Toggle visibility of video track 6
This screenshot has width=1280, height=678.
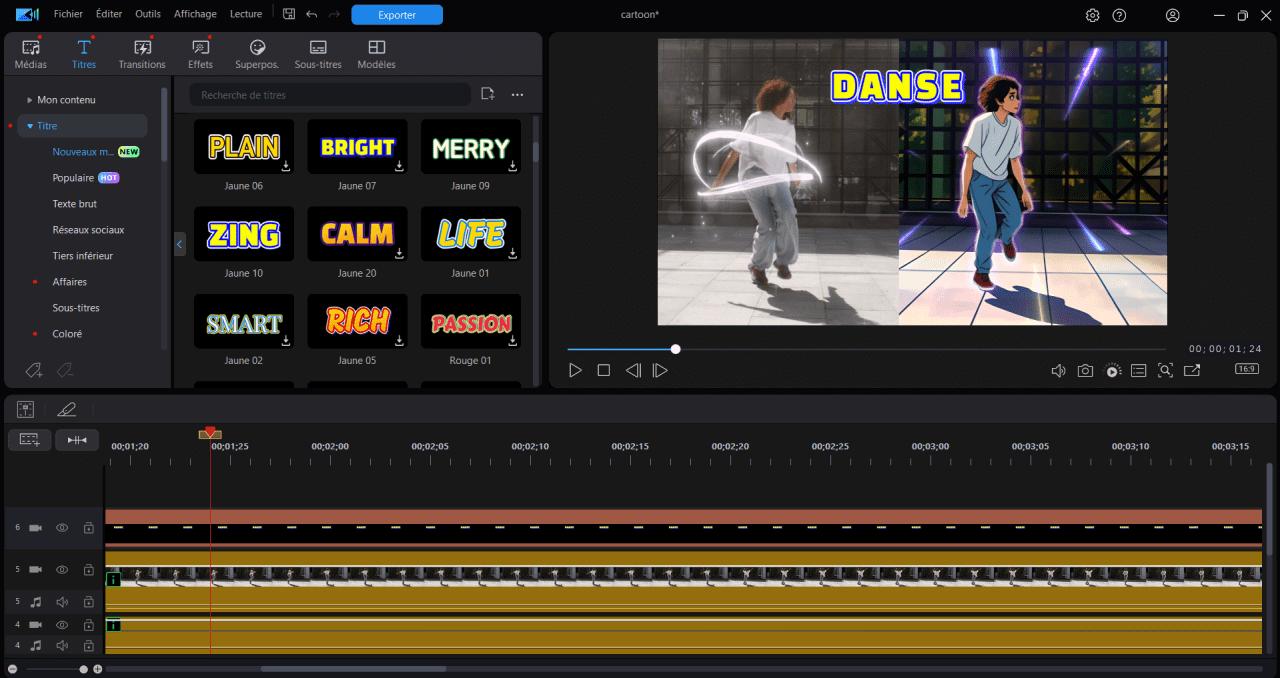coord(62,527)
